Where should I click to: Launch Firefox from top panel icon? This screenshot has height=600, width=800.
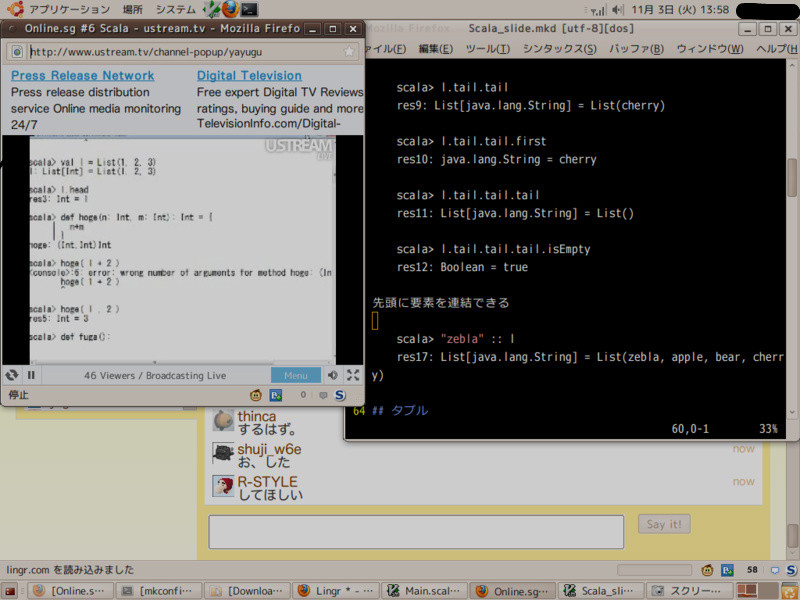pos(230,9)
